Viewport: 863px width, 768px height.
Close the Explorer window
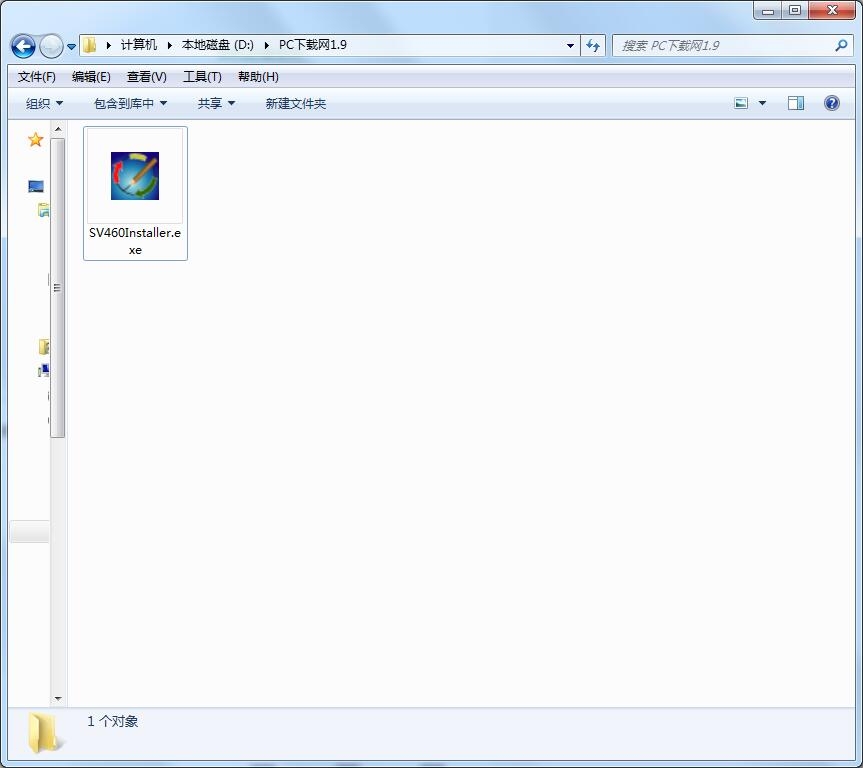click(x=832, y=10)
